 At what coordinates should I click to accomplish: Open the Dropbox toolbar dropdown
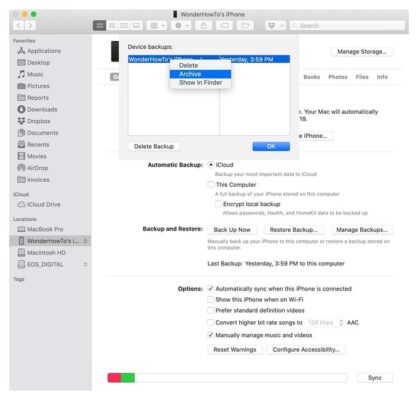pos(275,25)
